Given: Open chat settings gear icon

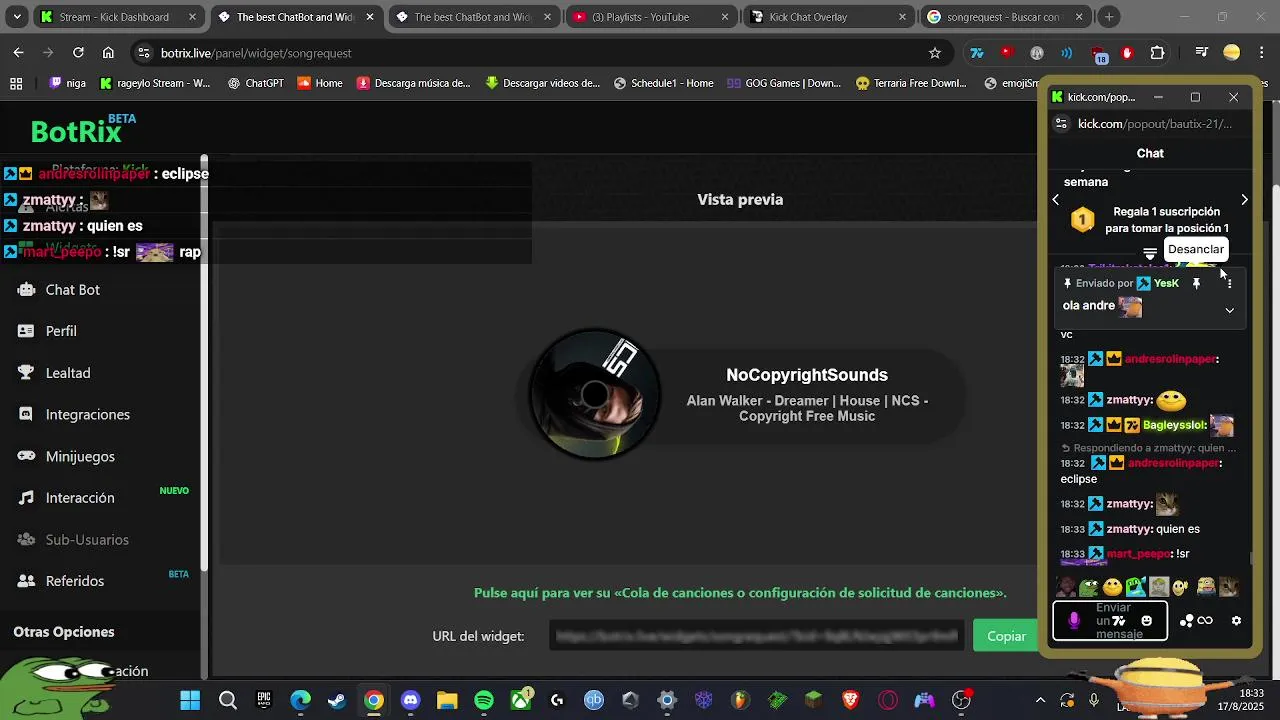Looking at the screenshot, I should click(1236, 621).
